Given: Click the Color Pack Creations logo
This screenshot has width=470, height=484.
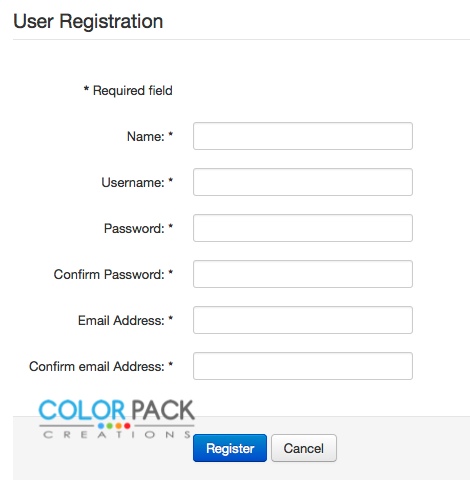Looking at the screenshot, I should click(x=117, y=419).
